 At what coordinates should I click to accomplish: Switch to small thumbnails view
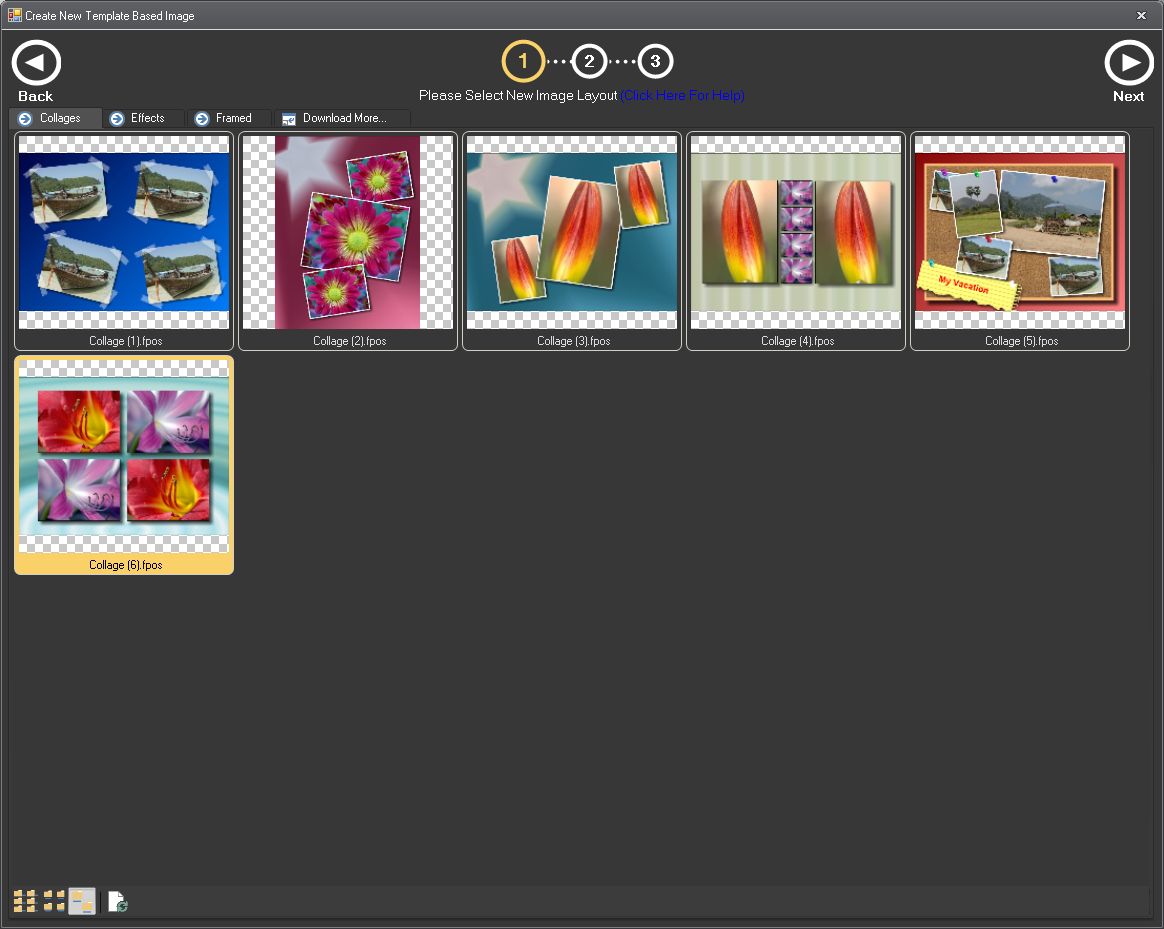24,902
